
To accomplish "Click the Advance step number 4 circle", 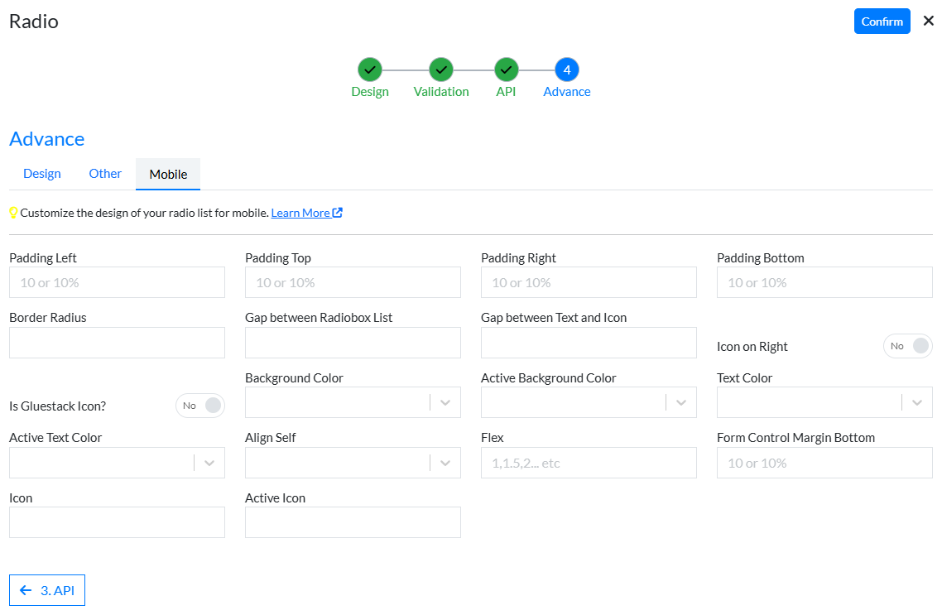I will (567, 70).
